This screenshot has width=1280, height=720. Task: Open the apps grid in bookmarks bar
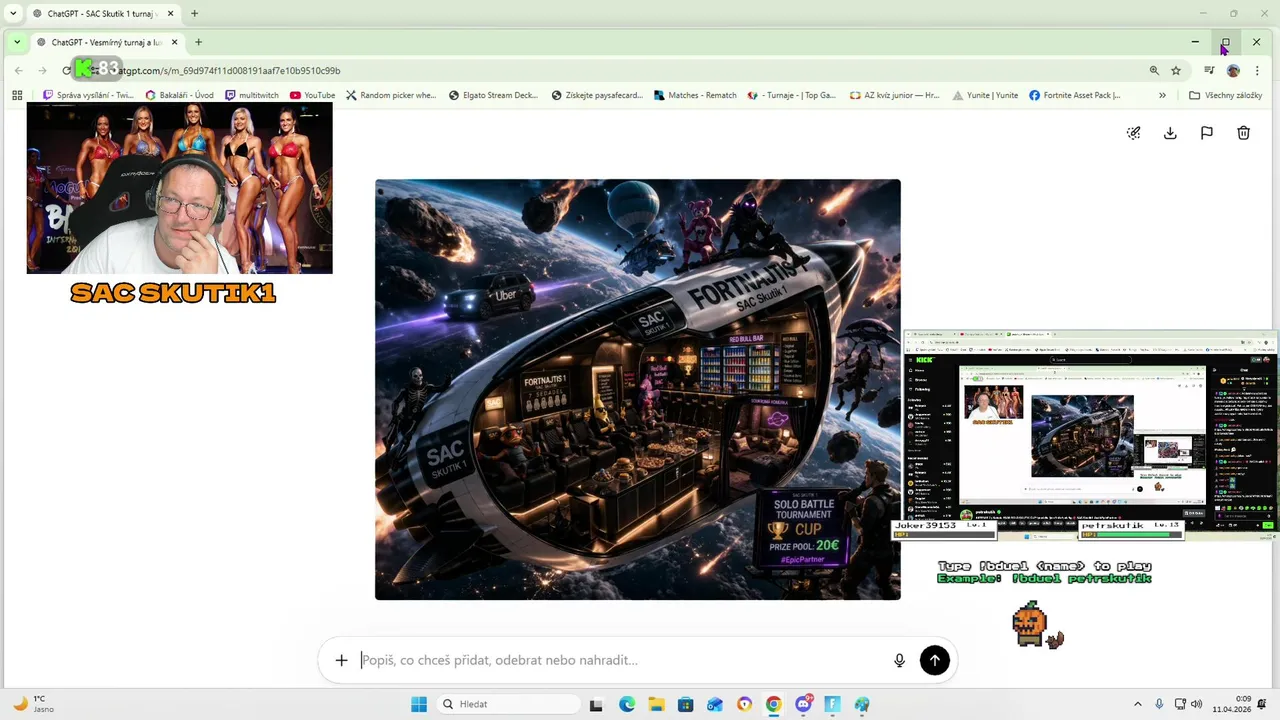17,95
